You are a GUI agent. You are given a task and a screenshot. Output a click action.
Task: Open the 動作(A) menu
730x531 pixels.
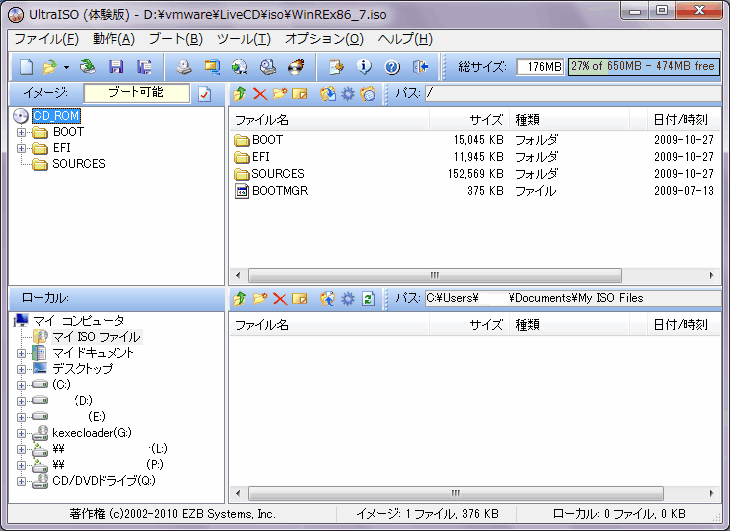click(x=114, y=39)
